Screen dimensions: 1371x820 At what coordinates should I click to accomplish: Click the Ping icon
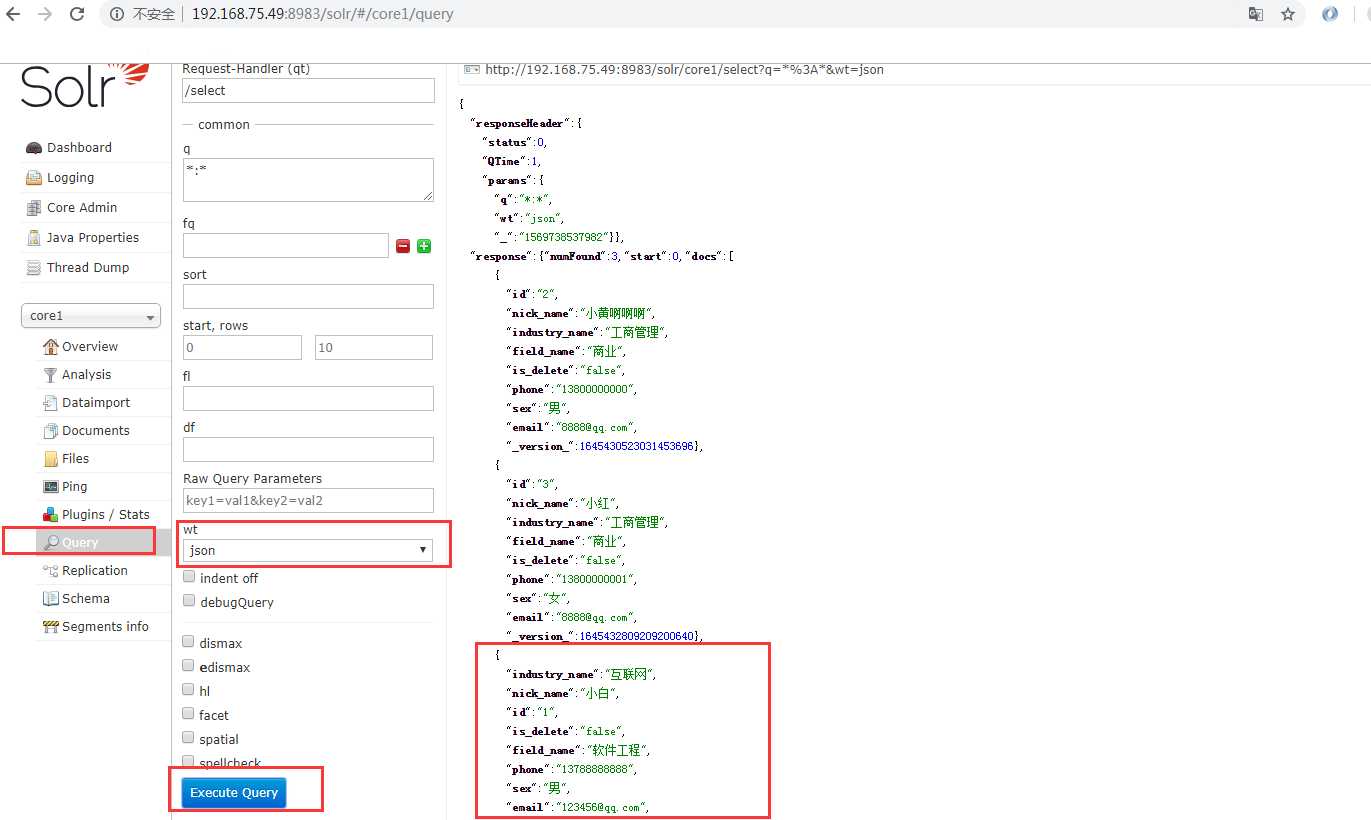pyautogui.click(x=51, y=487)
